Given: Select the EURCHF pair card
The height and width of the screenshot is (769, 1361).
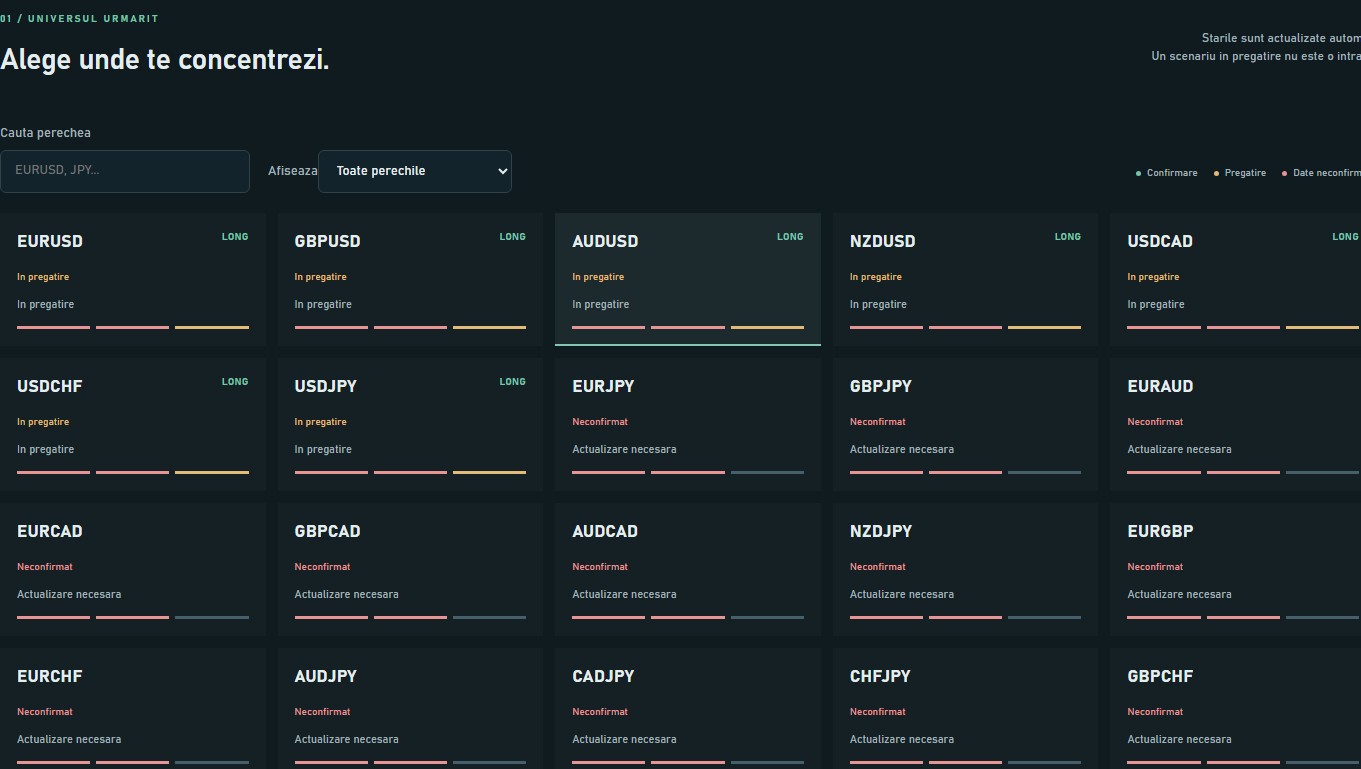Looking at the screenshot, I should point(133,708).
